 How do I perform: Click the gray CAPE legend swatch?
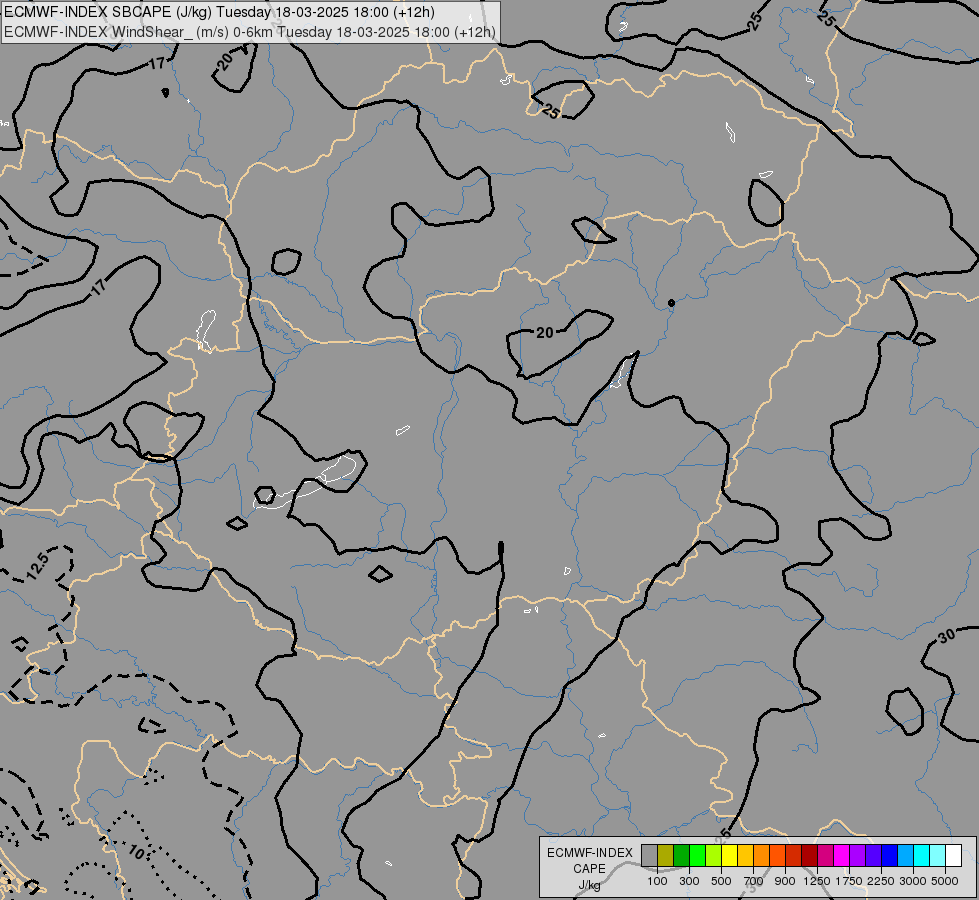coord(649,855)
